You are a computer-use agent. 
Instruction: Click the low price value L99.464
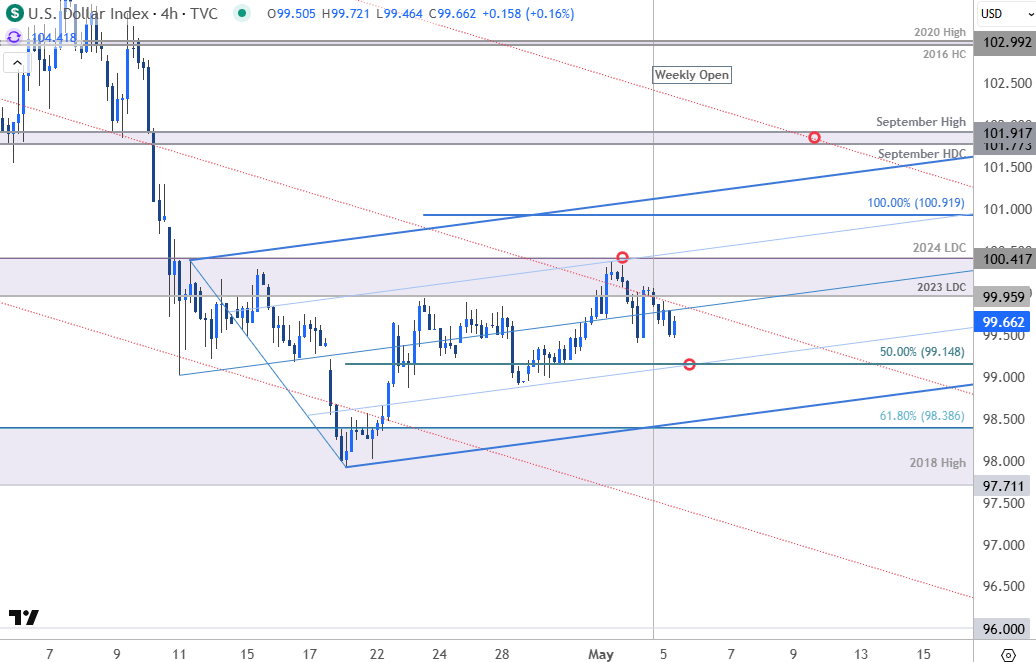click(x=398, y=13)
